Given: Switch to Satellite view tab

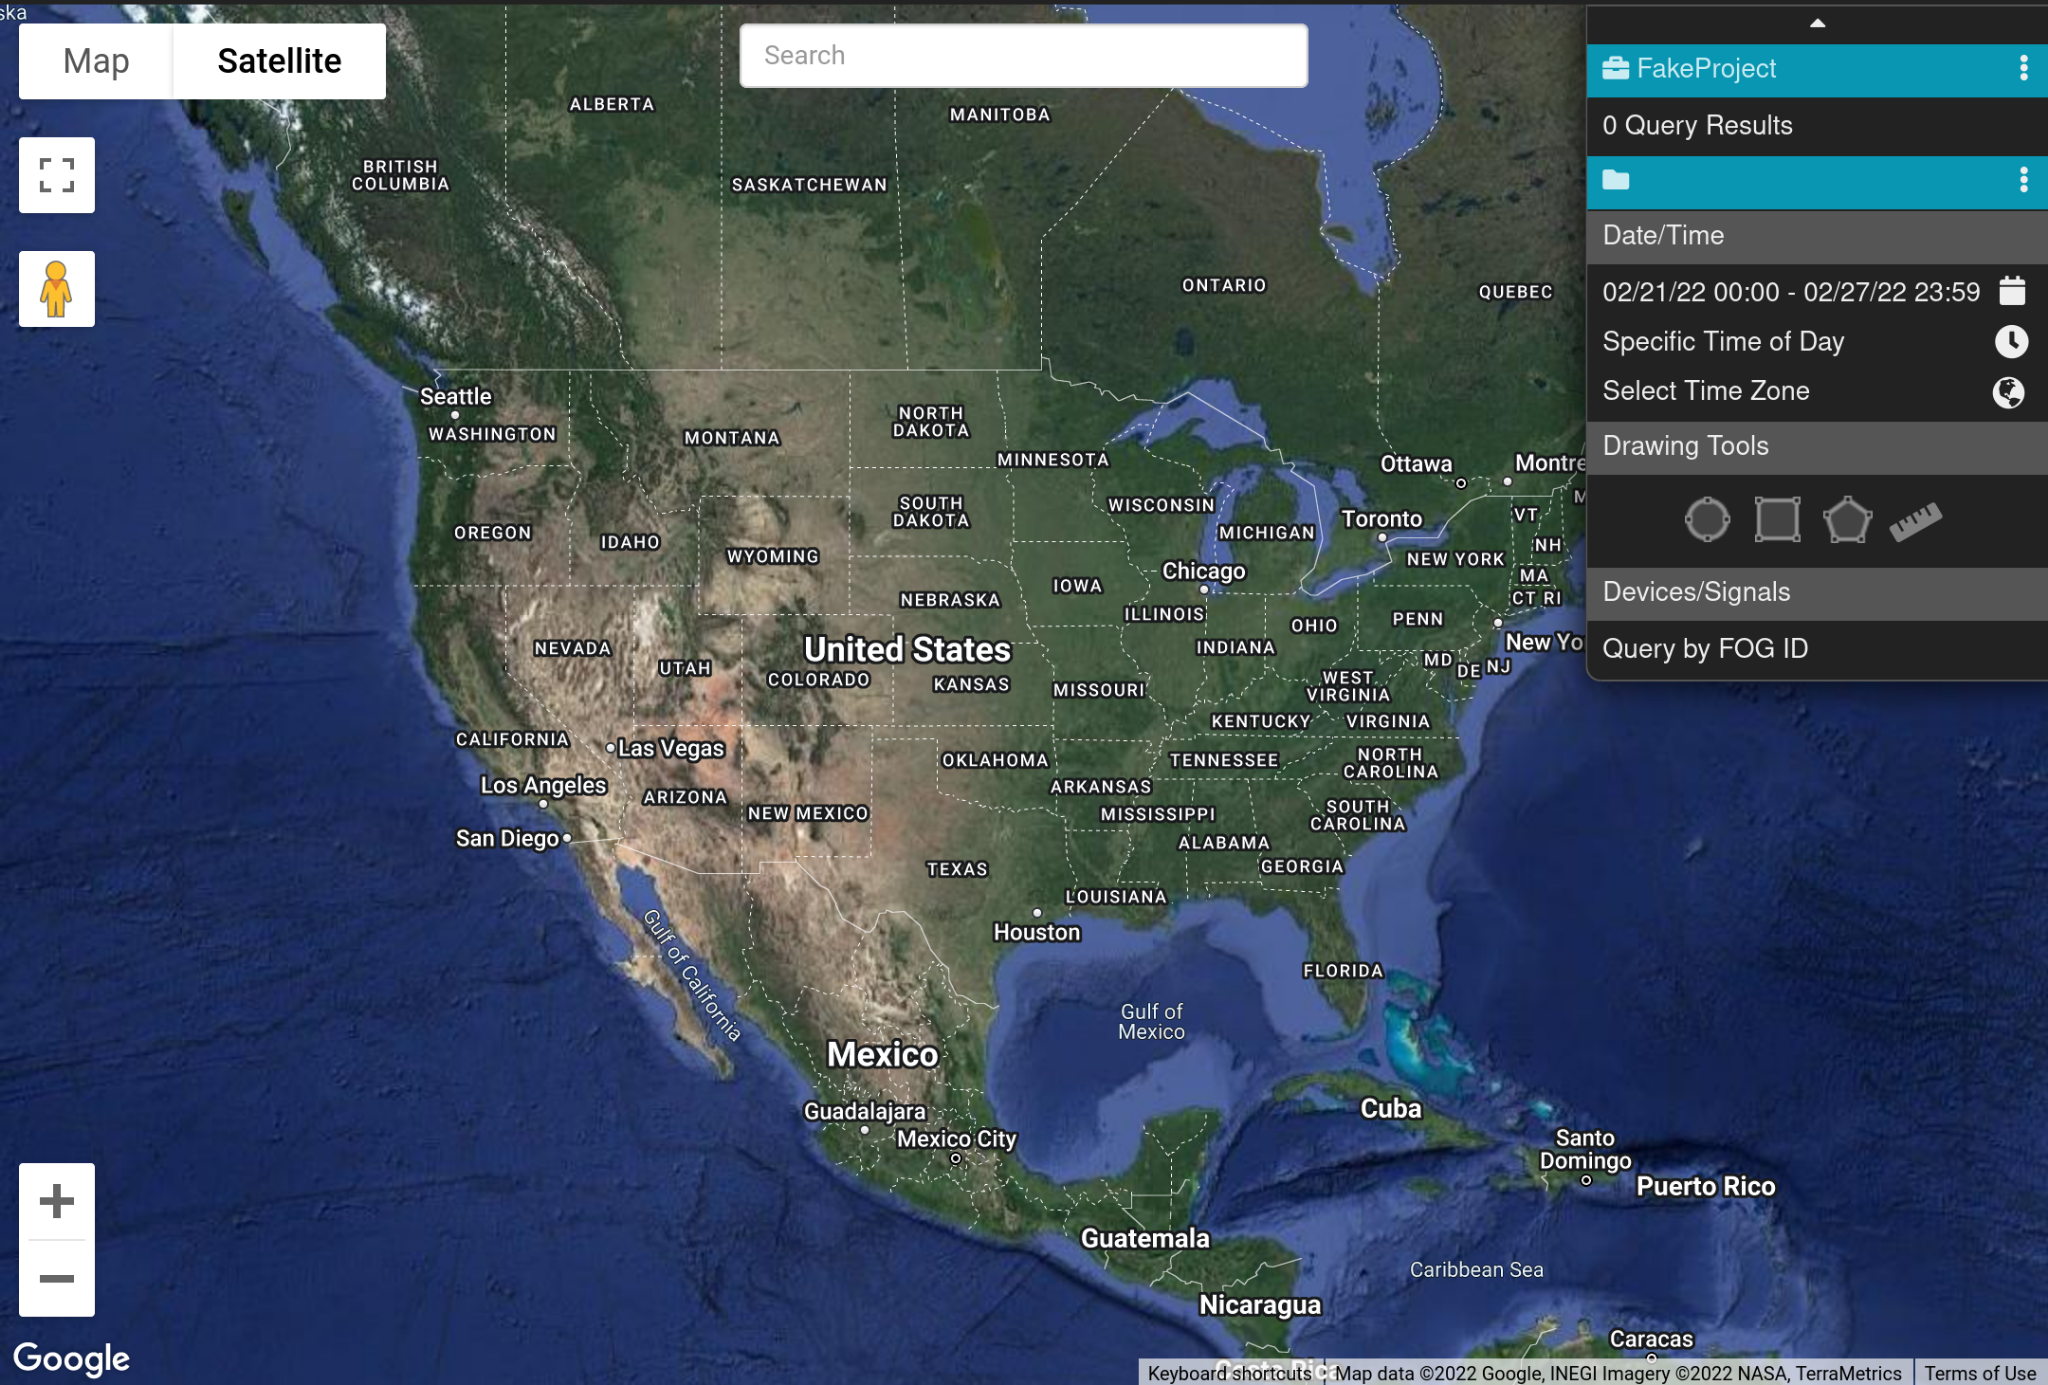Looking at the screenshot, I should pyautogui.click(x=278, y=60).
